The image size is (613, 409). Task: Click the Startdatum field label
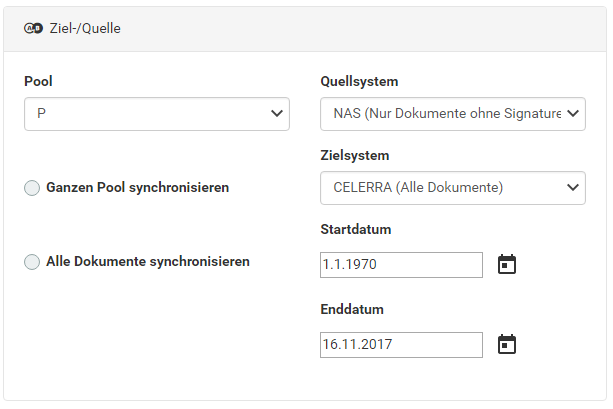pyautogui.click(x=356, y=229)
